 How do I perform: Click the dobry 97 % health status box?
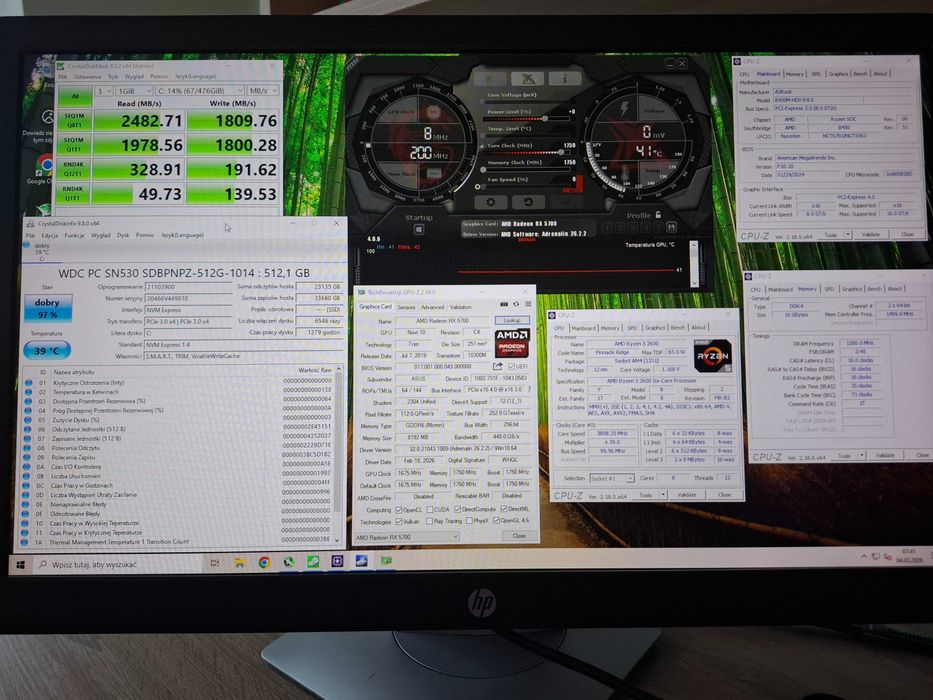click(48, 308)
